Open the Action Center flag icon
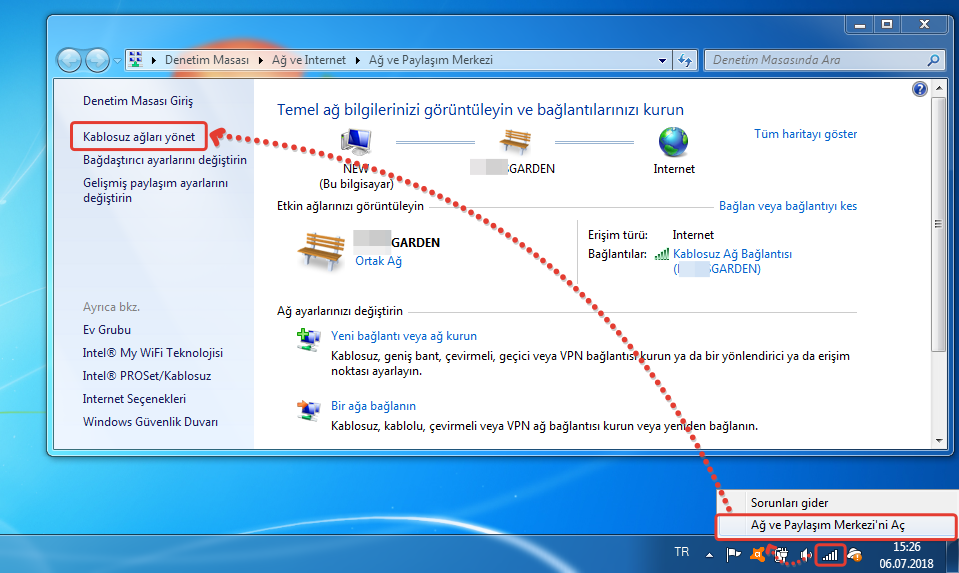Viewport: 959px width, 573px height. 733,554
